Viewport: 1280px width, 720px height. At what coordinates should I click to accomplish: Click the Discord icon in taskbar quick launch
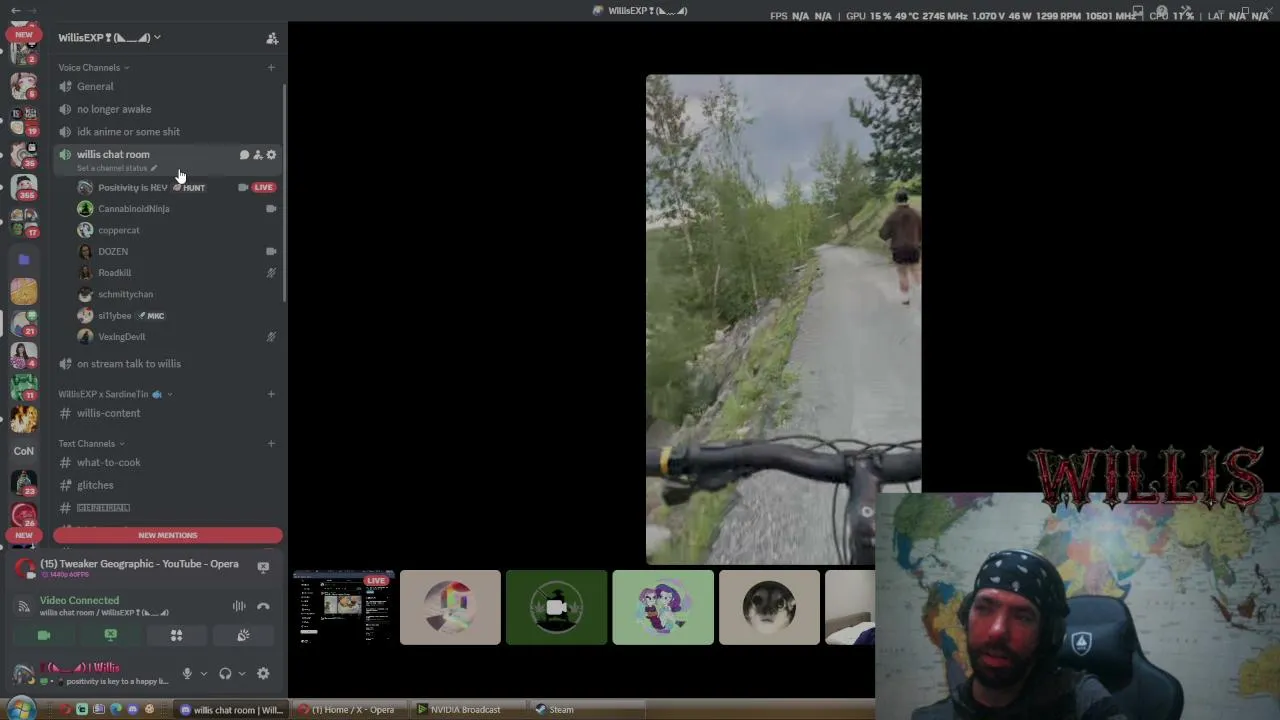pyautogui.click(x=133, y=710)
